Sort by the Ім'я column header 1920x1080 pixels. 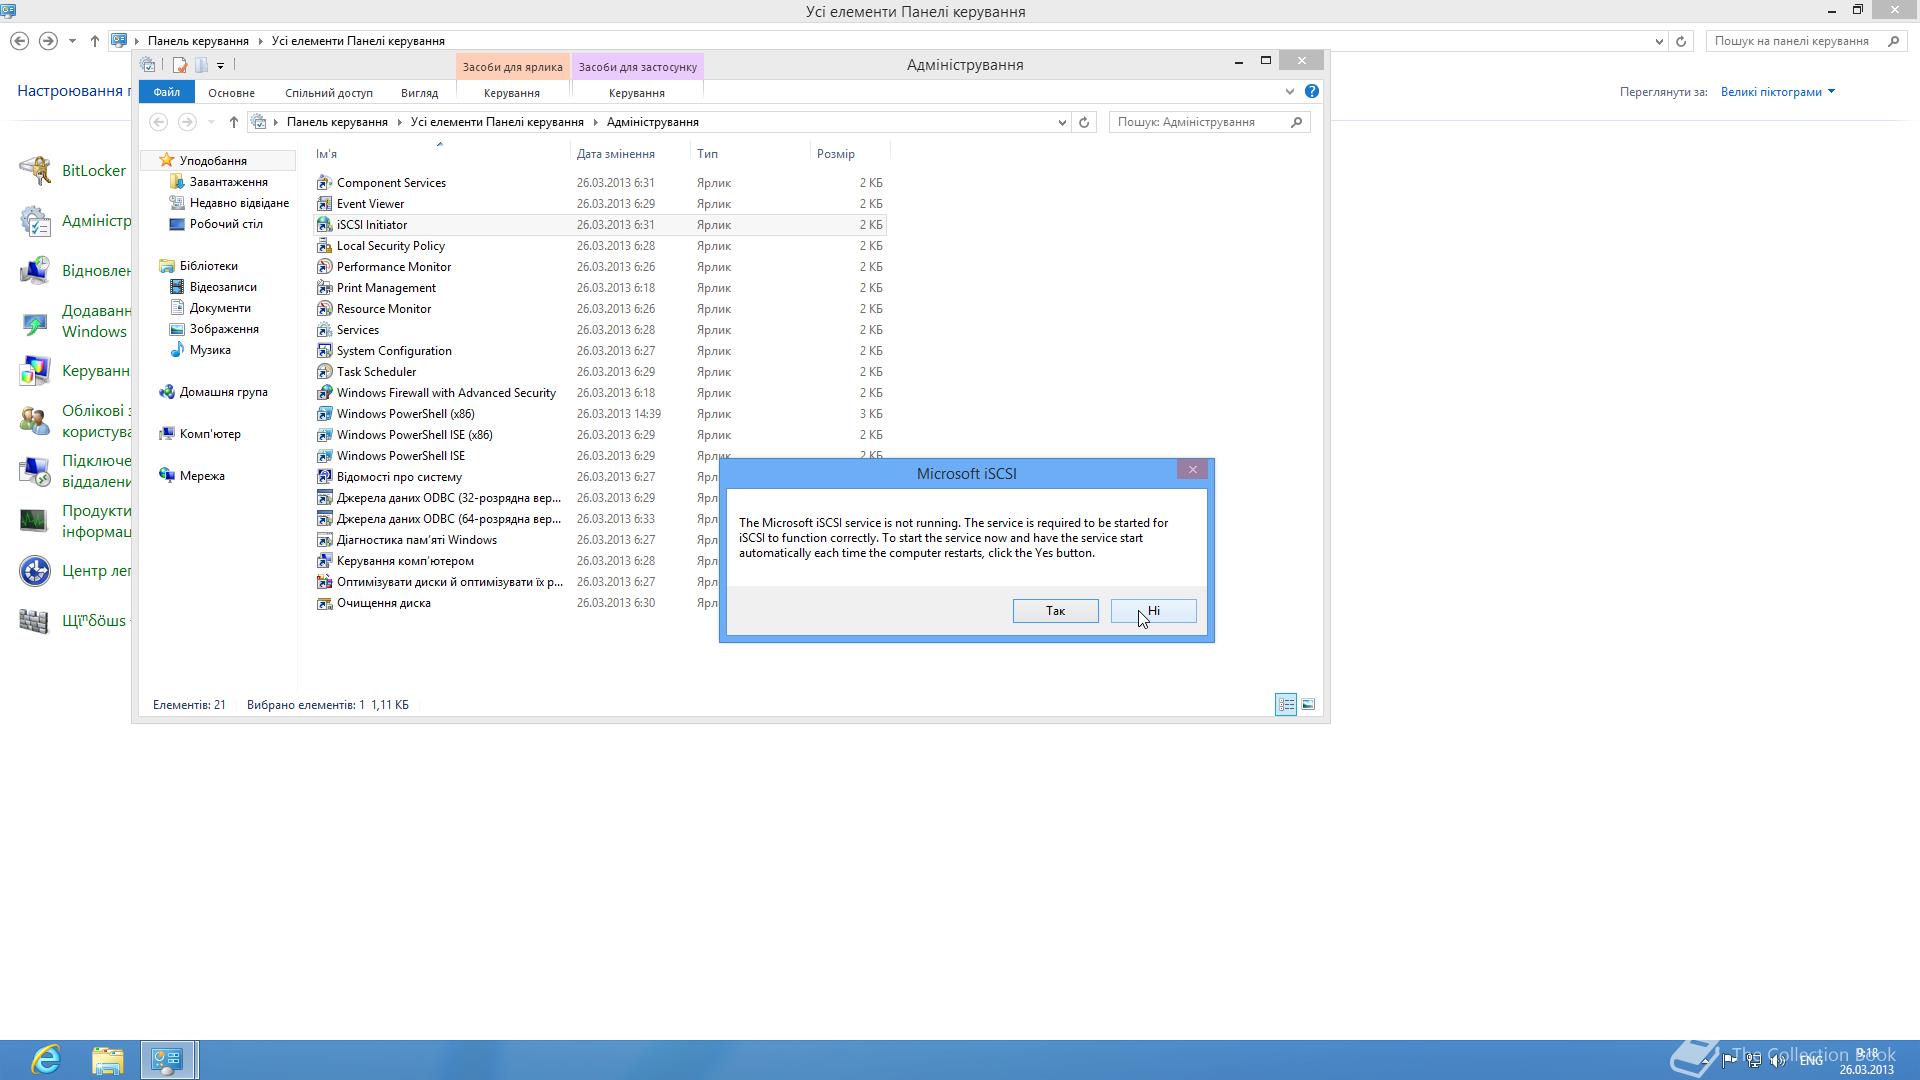(441, 154)
